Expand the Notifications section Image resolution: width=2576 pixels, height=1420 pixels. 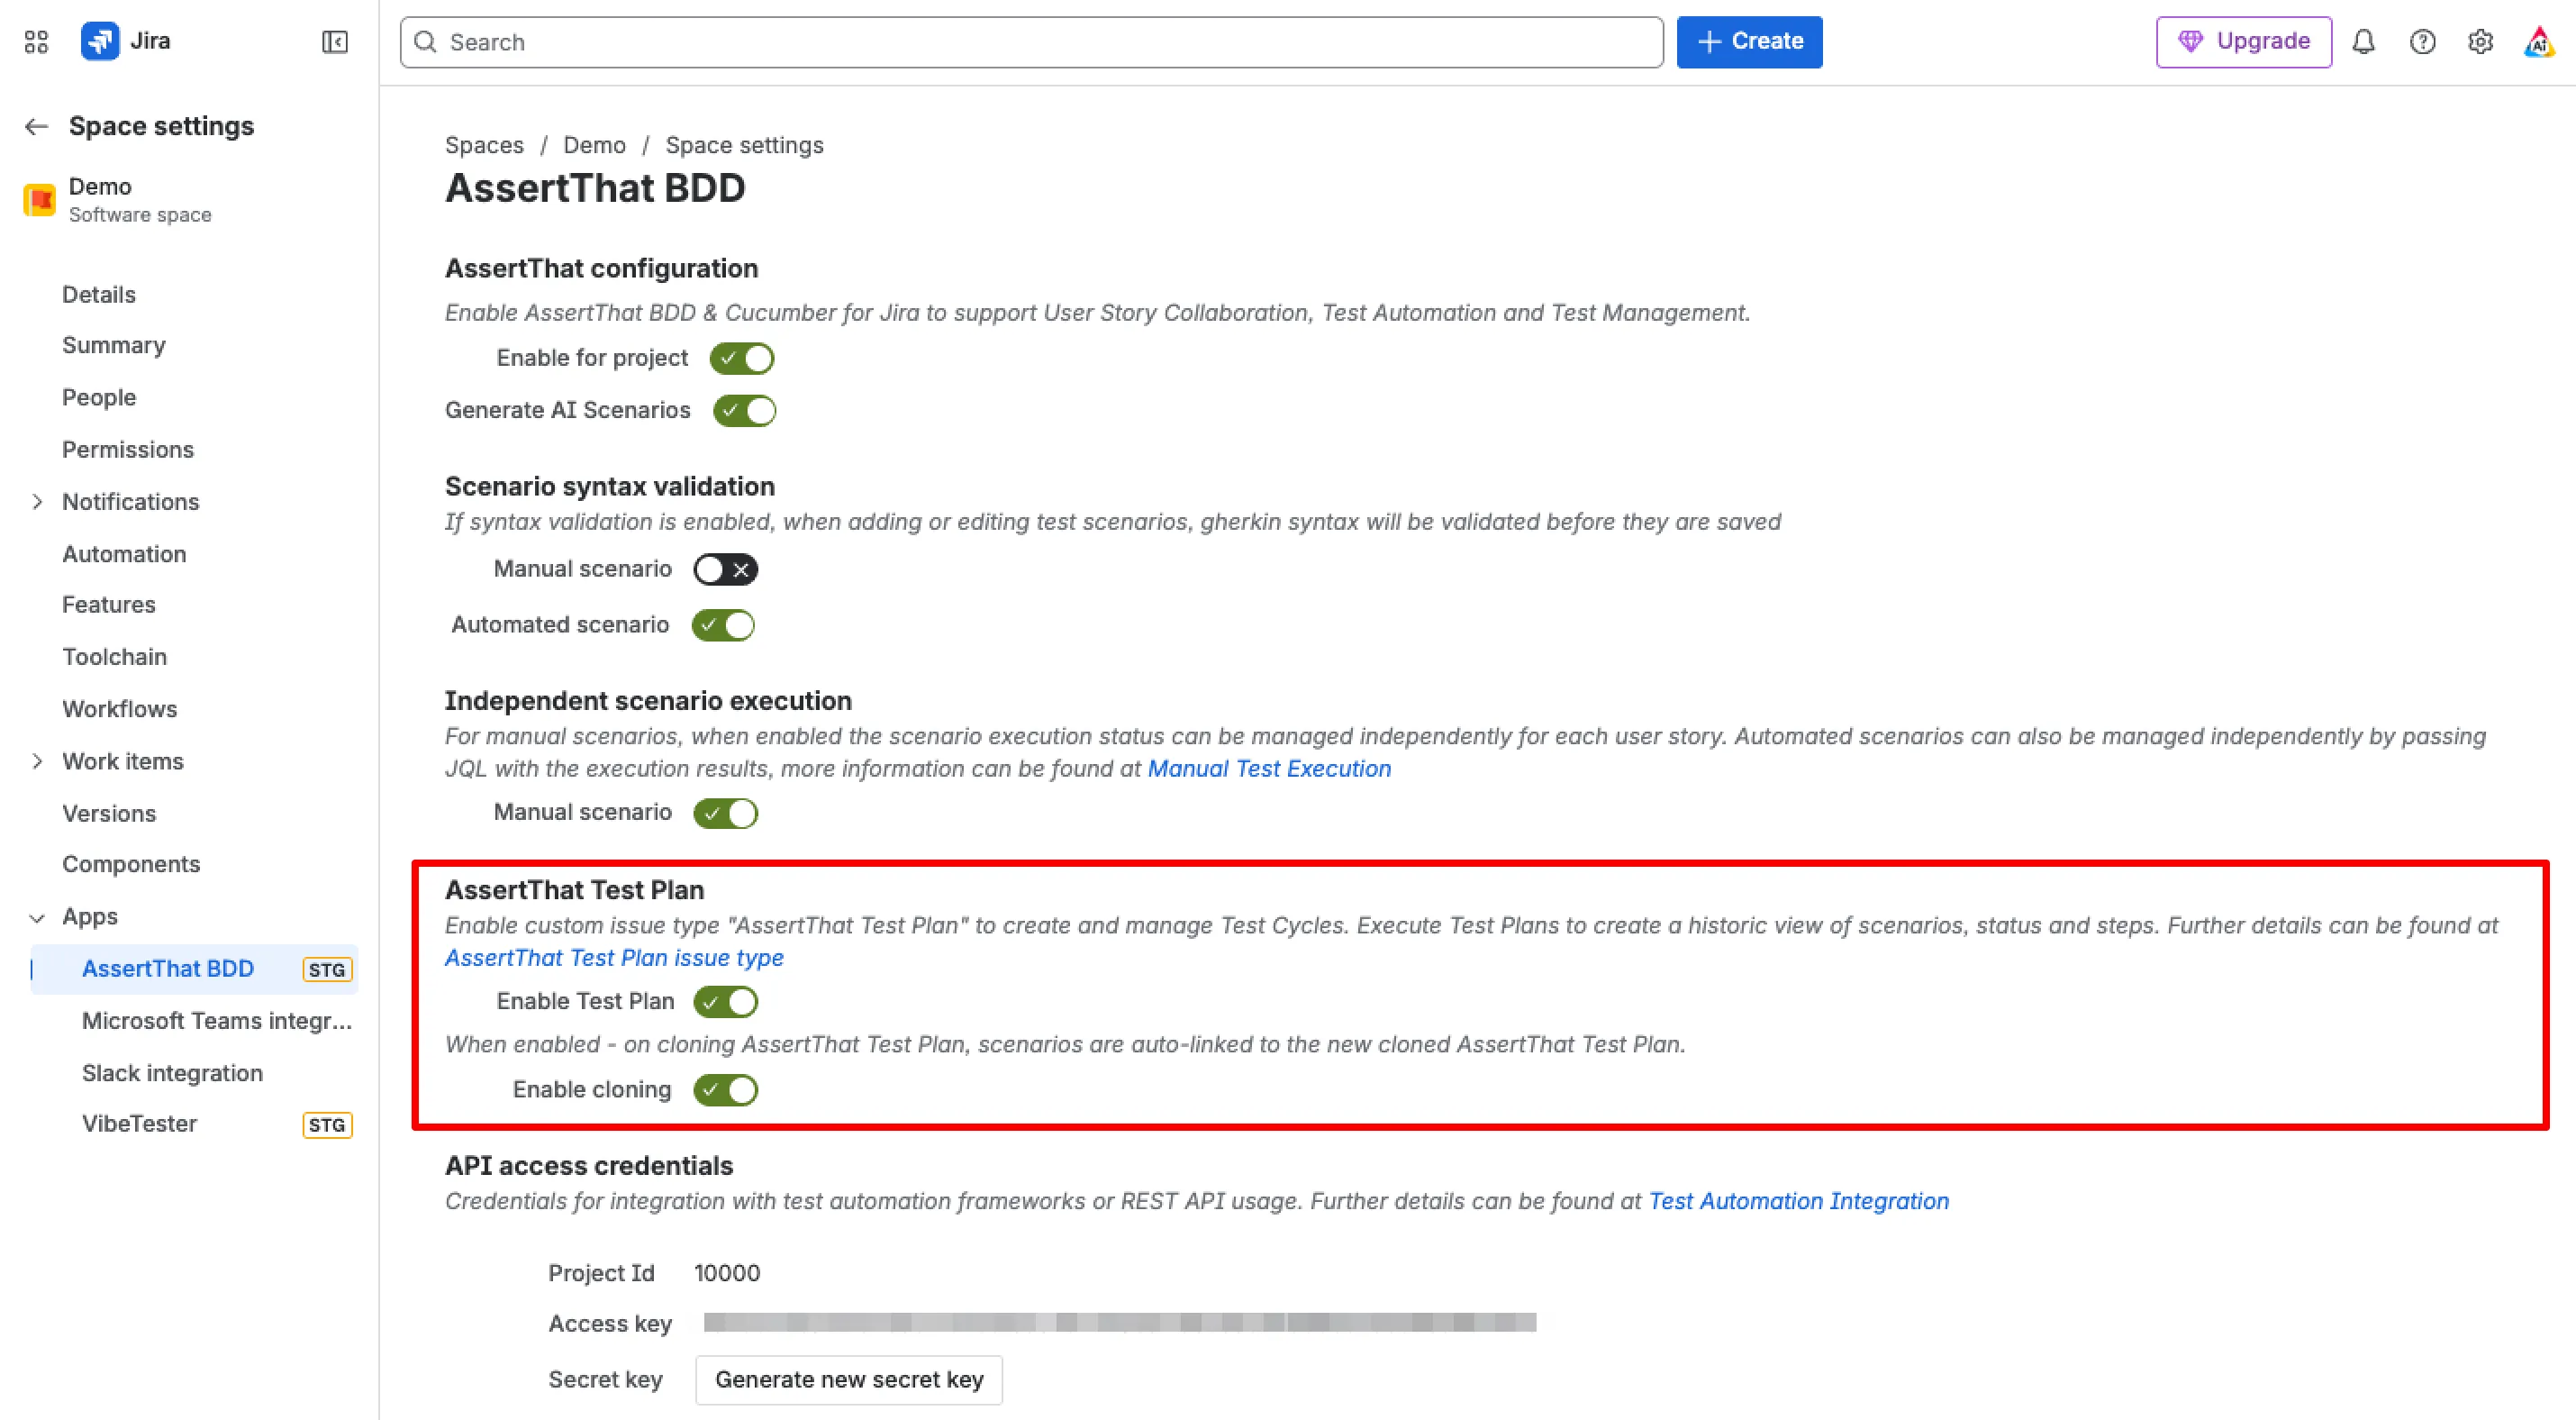click(x=37, y=502)
